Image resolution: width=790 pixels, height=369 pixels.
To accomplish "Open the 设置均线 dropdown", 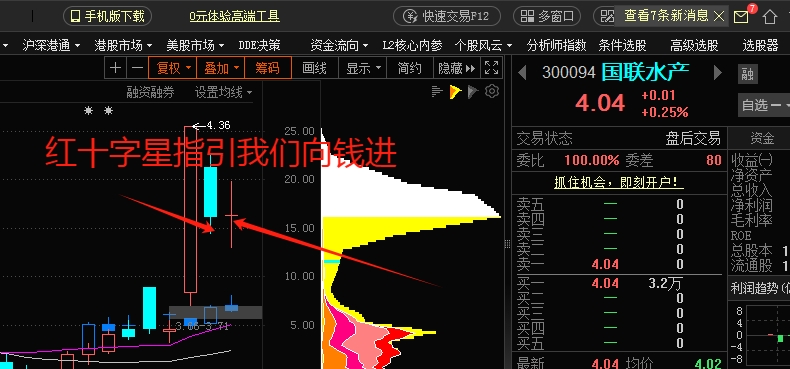I will tap(224, 92).
